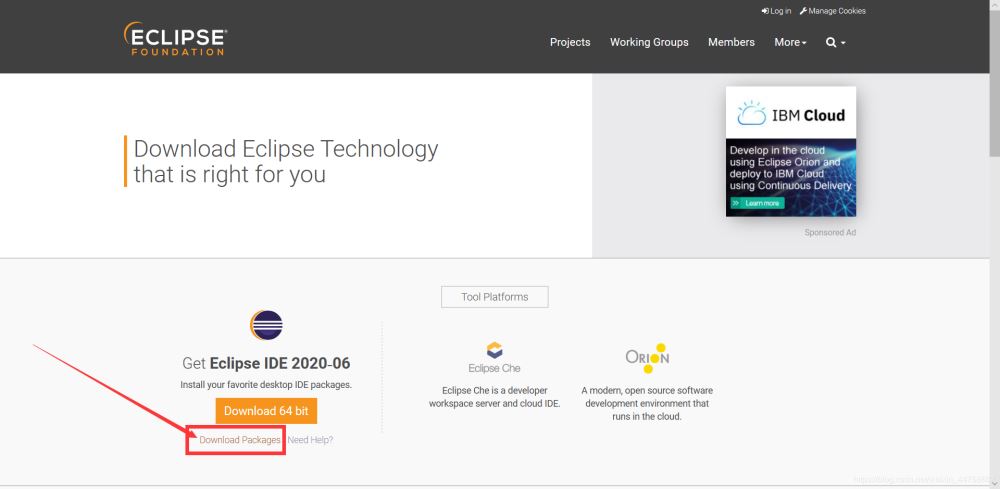This screenshot has width=1000, height=489.
Task: Click the Eclipse Foundation logo
Action: (175, 39)
